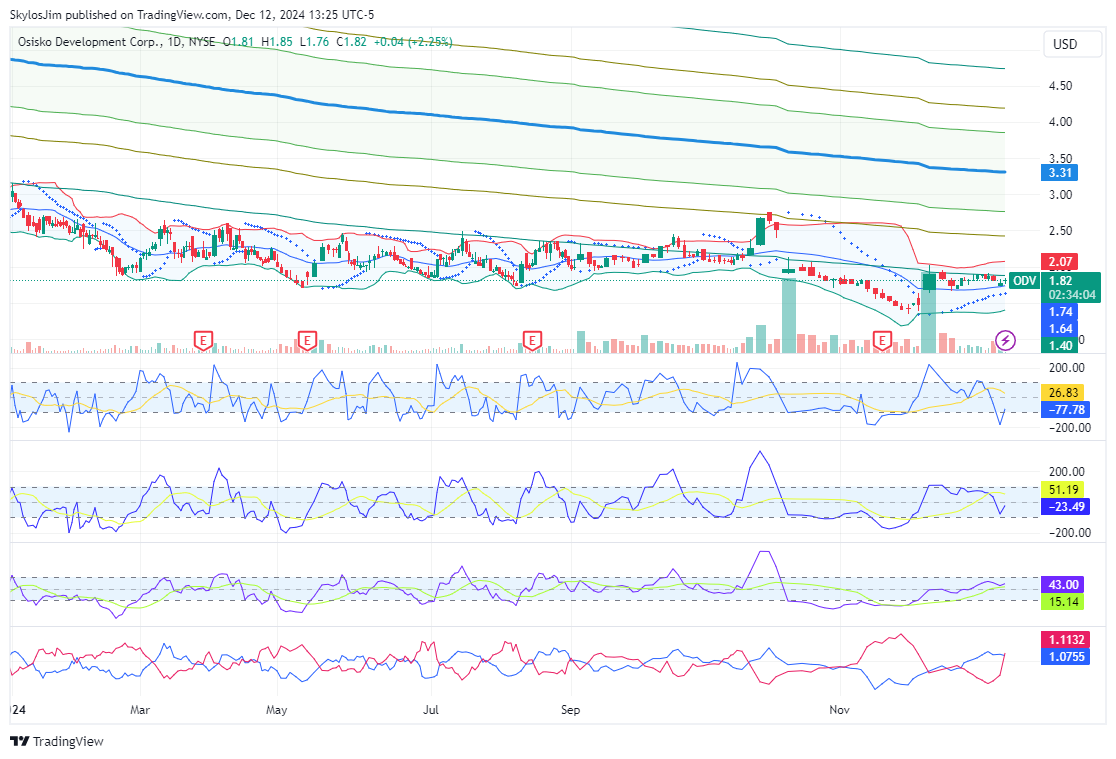Click the purple lightning event icon
This screenshot has width=1116, height=759.
point(1005,340)
